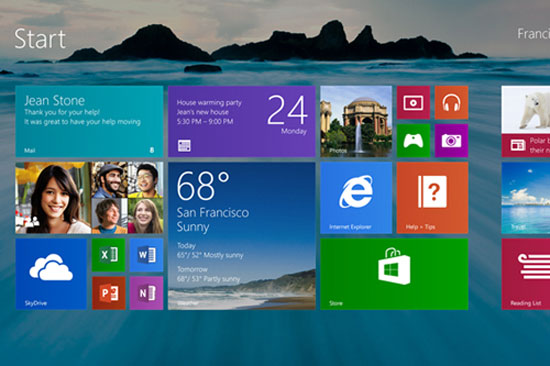
Task: Launch the Music headphones tile
Action: [451, 103]
